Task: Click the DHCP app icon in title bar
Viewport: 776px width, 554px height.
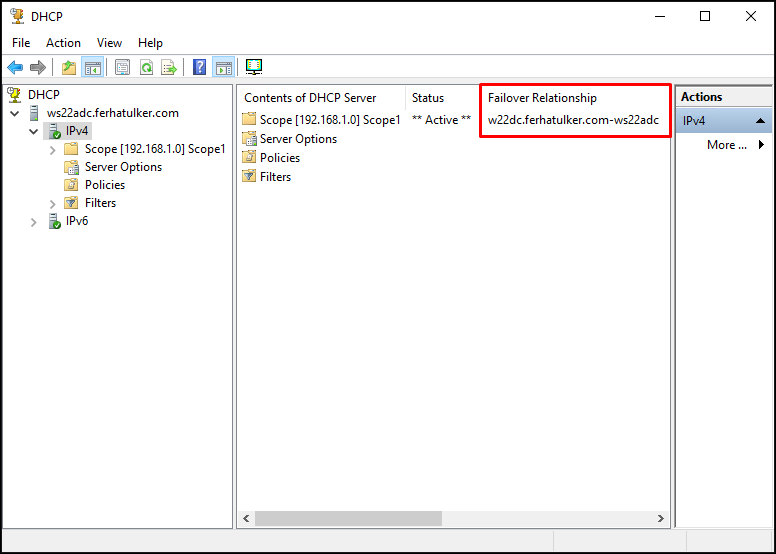Action: click(x=17, y=16)
